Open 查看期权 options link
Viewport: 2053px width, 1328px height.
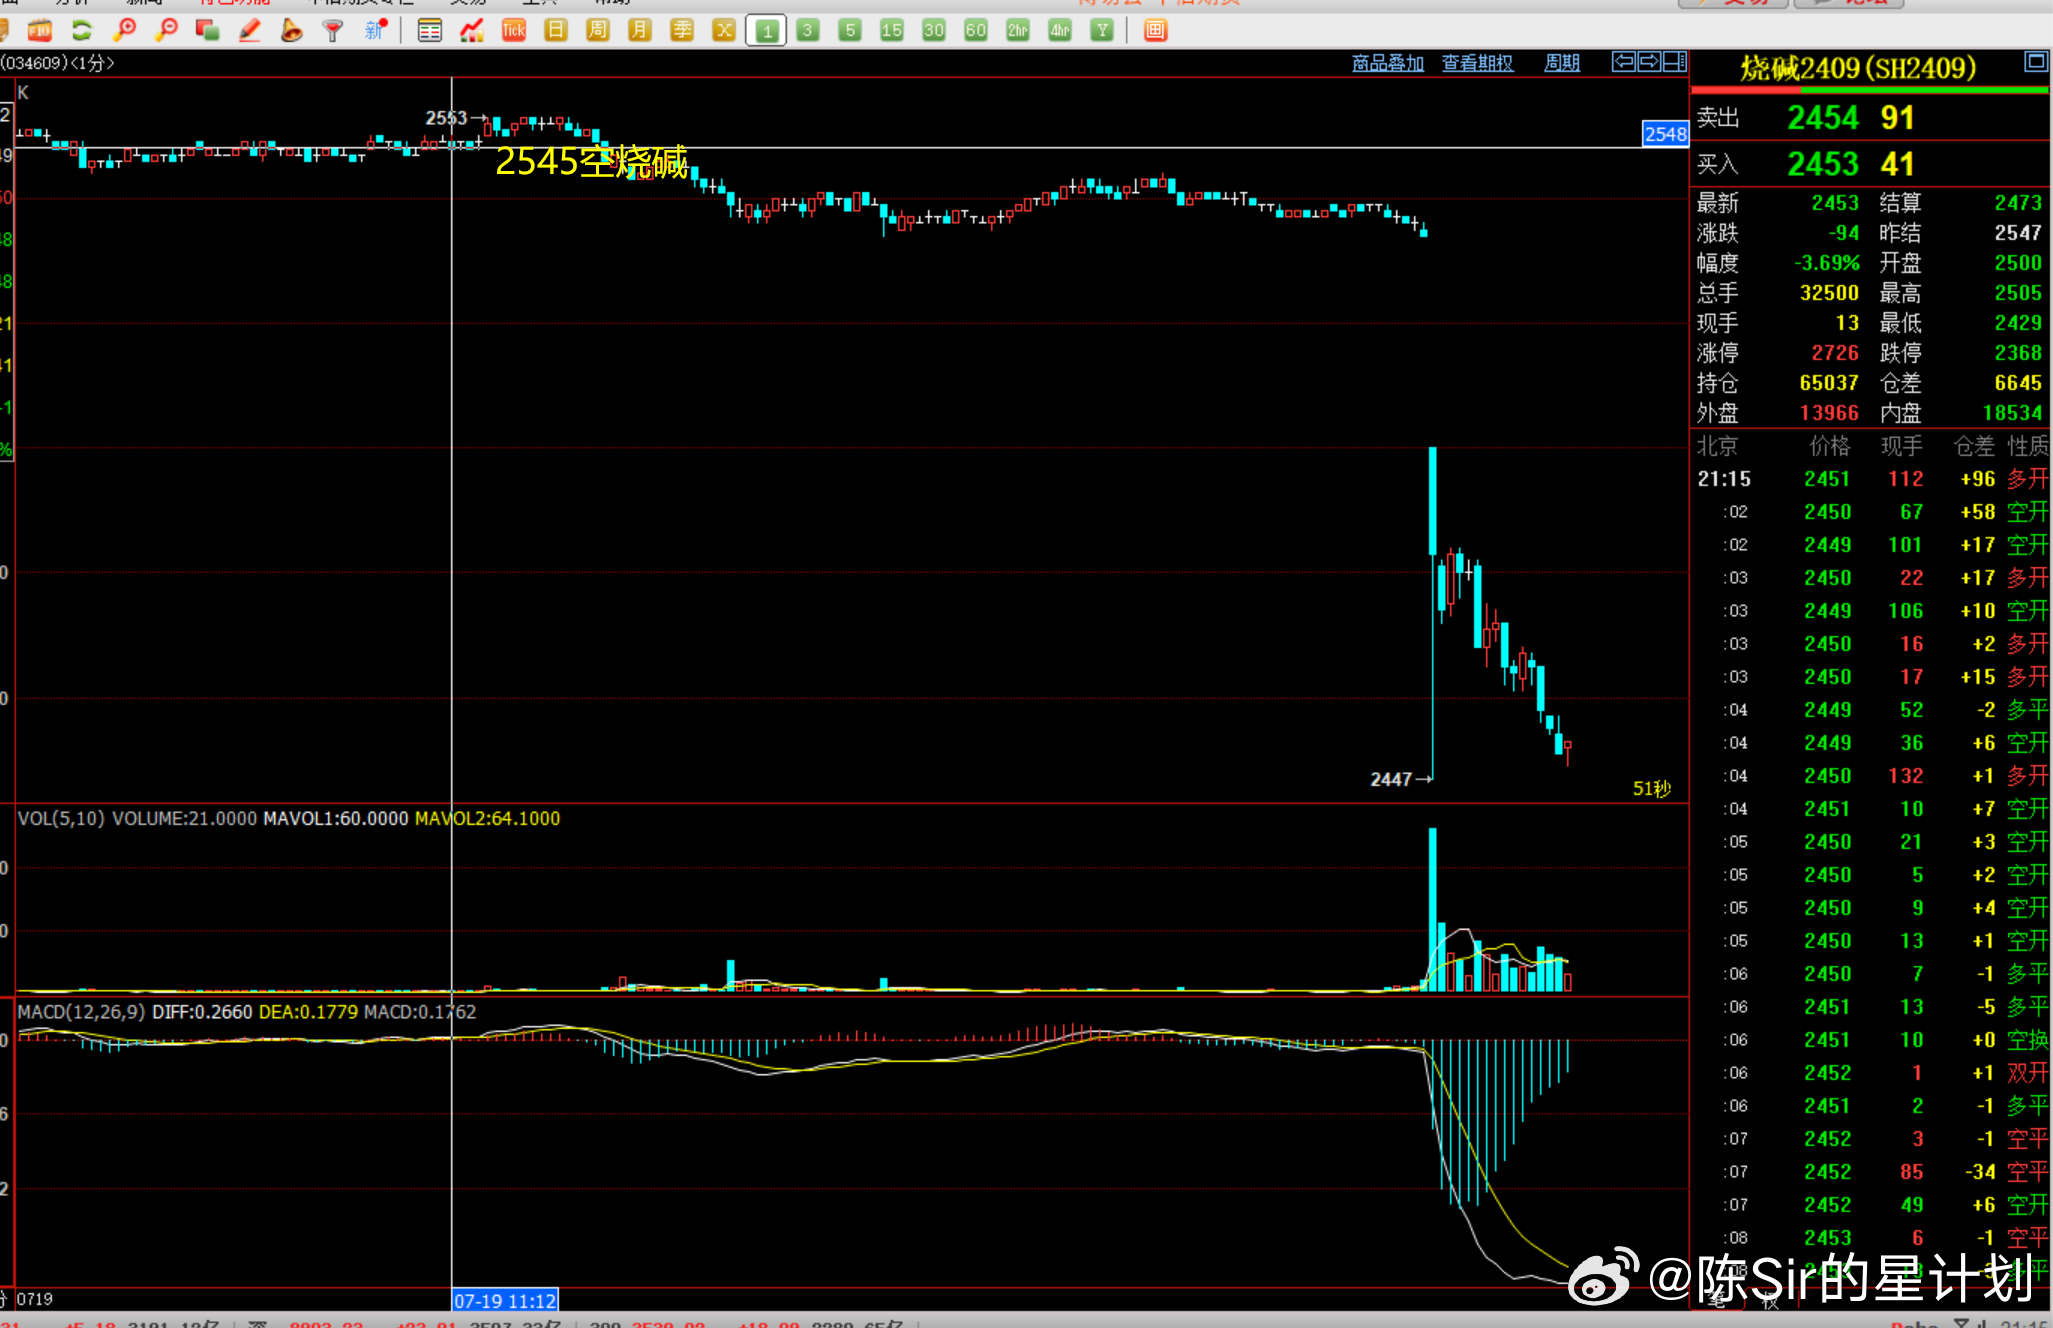tap(1478, 63)
